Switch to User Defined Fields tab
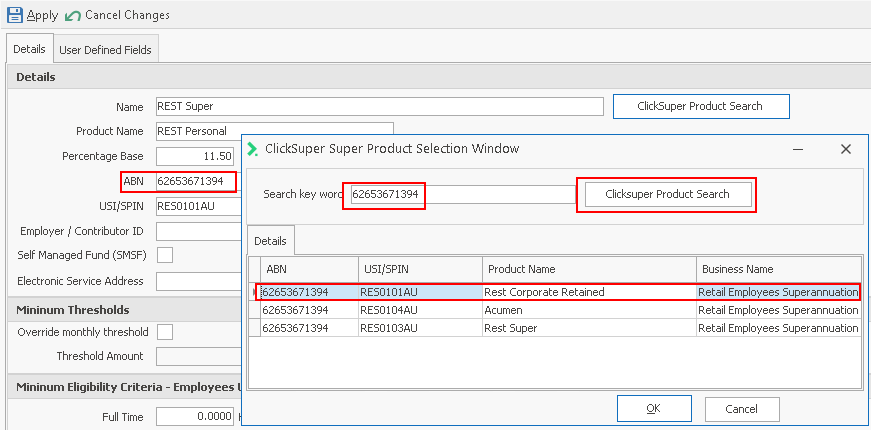 click(105, 49)
